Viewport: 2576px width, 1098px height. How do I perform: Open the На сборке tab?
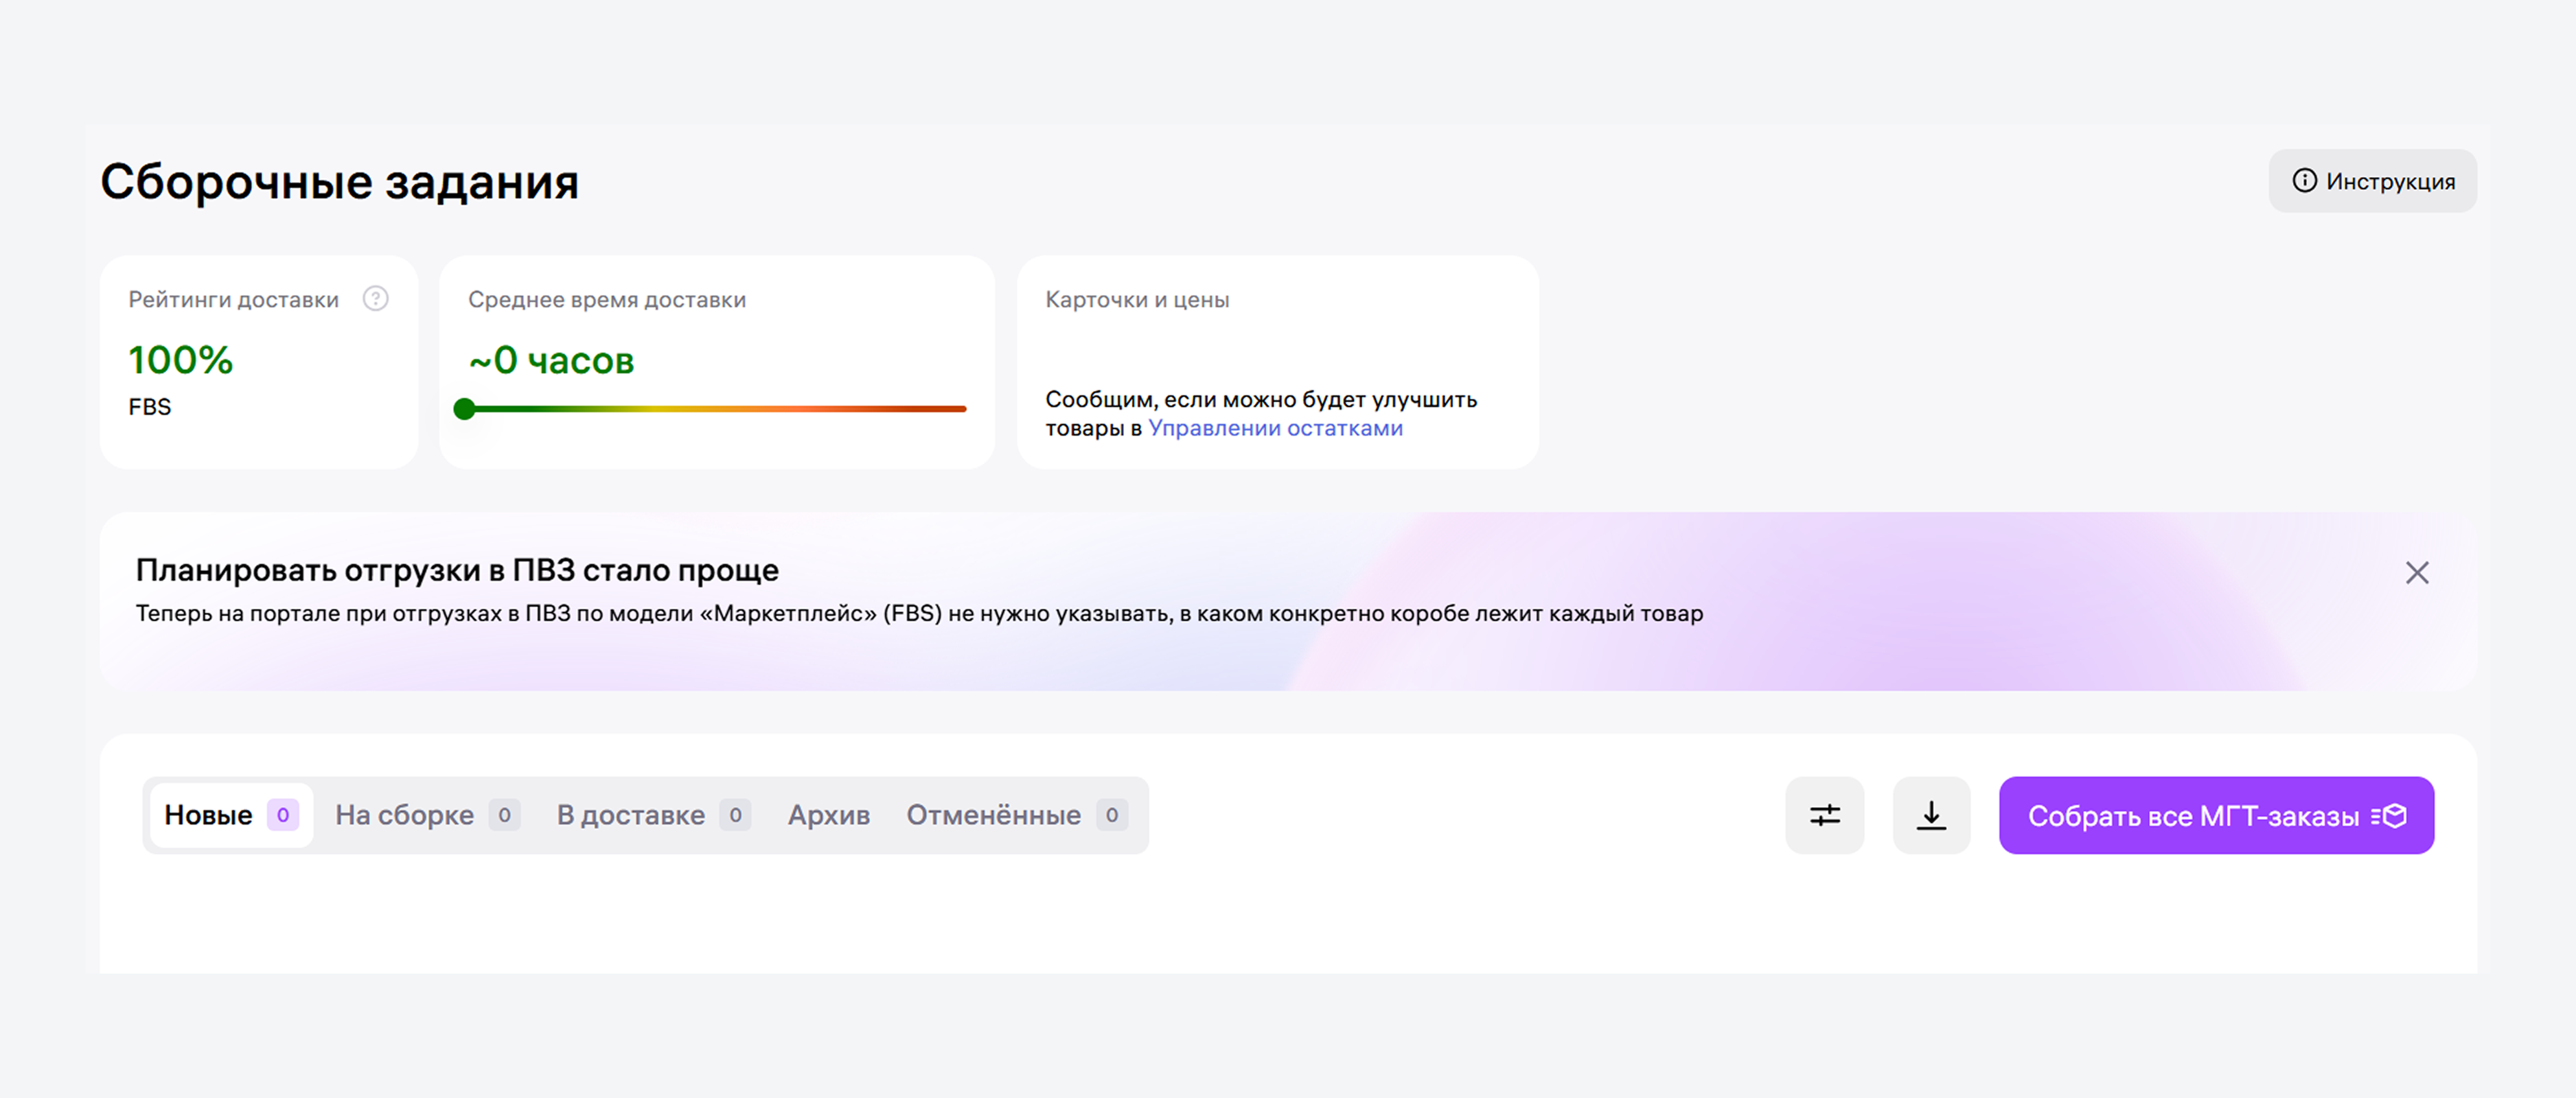click(405, 815)
